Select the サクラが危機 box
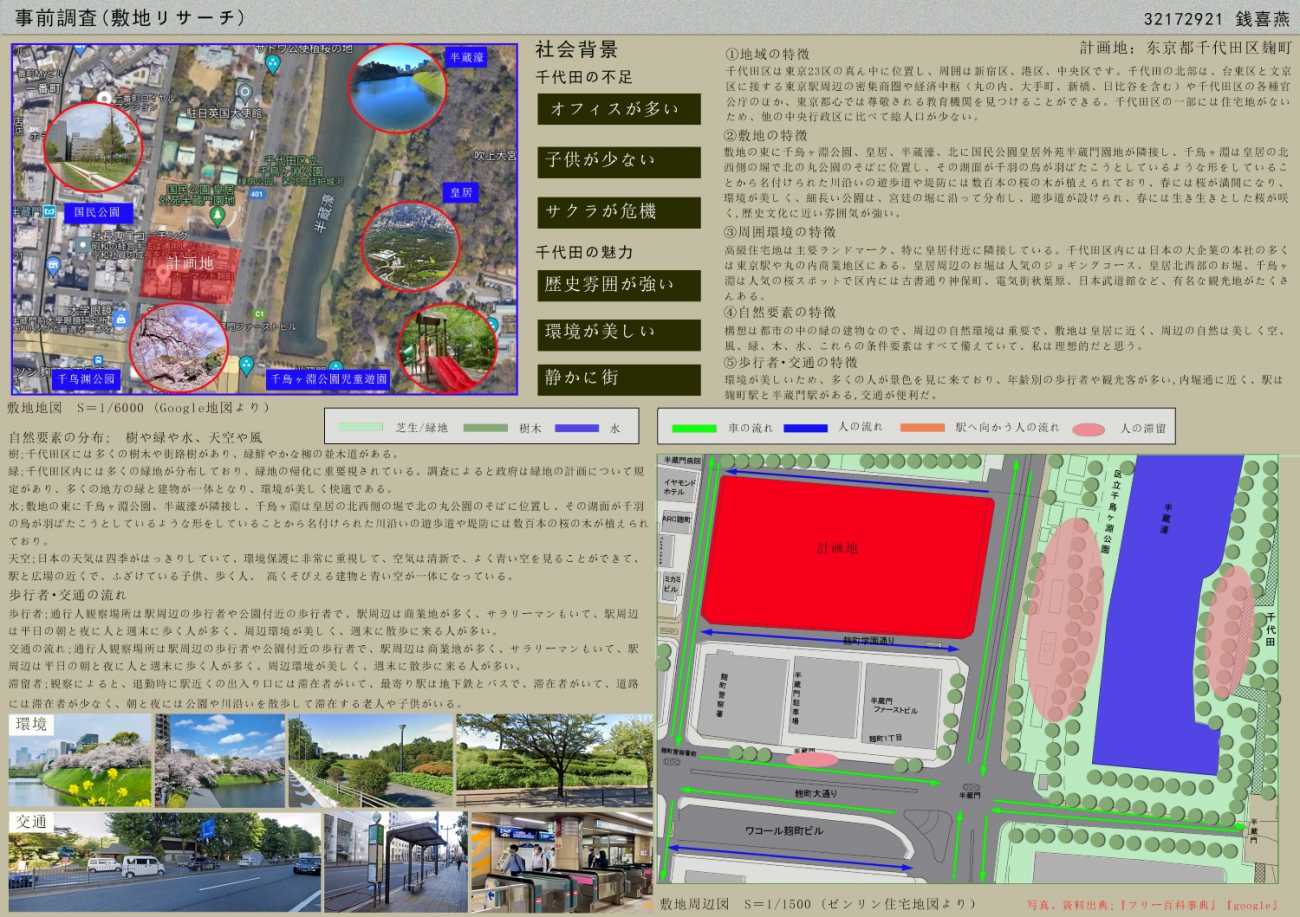The height and width of the screenshot is (917, 1300). coord(618,212)
